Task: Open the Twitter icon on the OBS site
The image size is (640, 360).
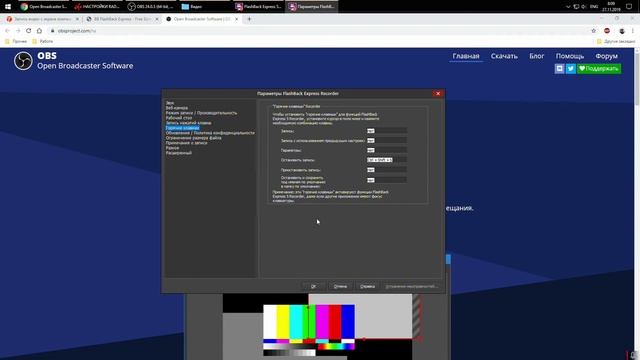Action: click(x=571, y=69)
